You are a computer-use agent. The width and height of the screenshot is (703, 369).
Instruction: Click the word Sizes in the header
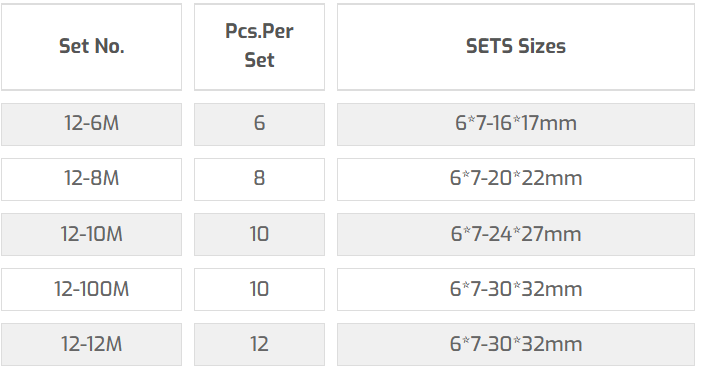point(542,46)
